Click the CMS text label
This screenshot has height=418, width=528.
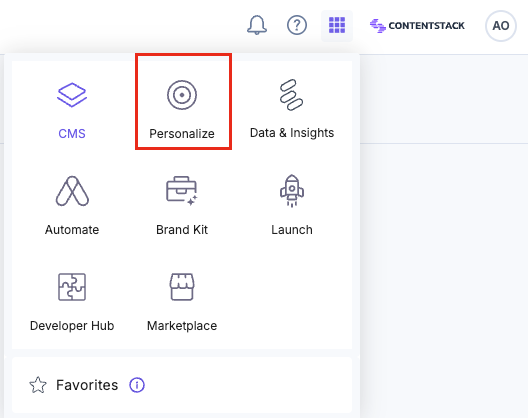click(72, 134)
